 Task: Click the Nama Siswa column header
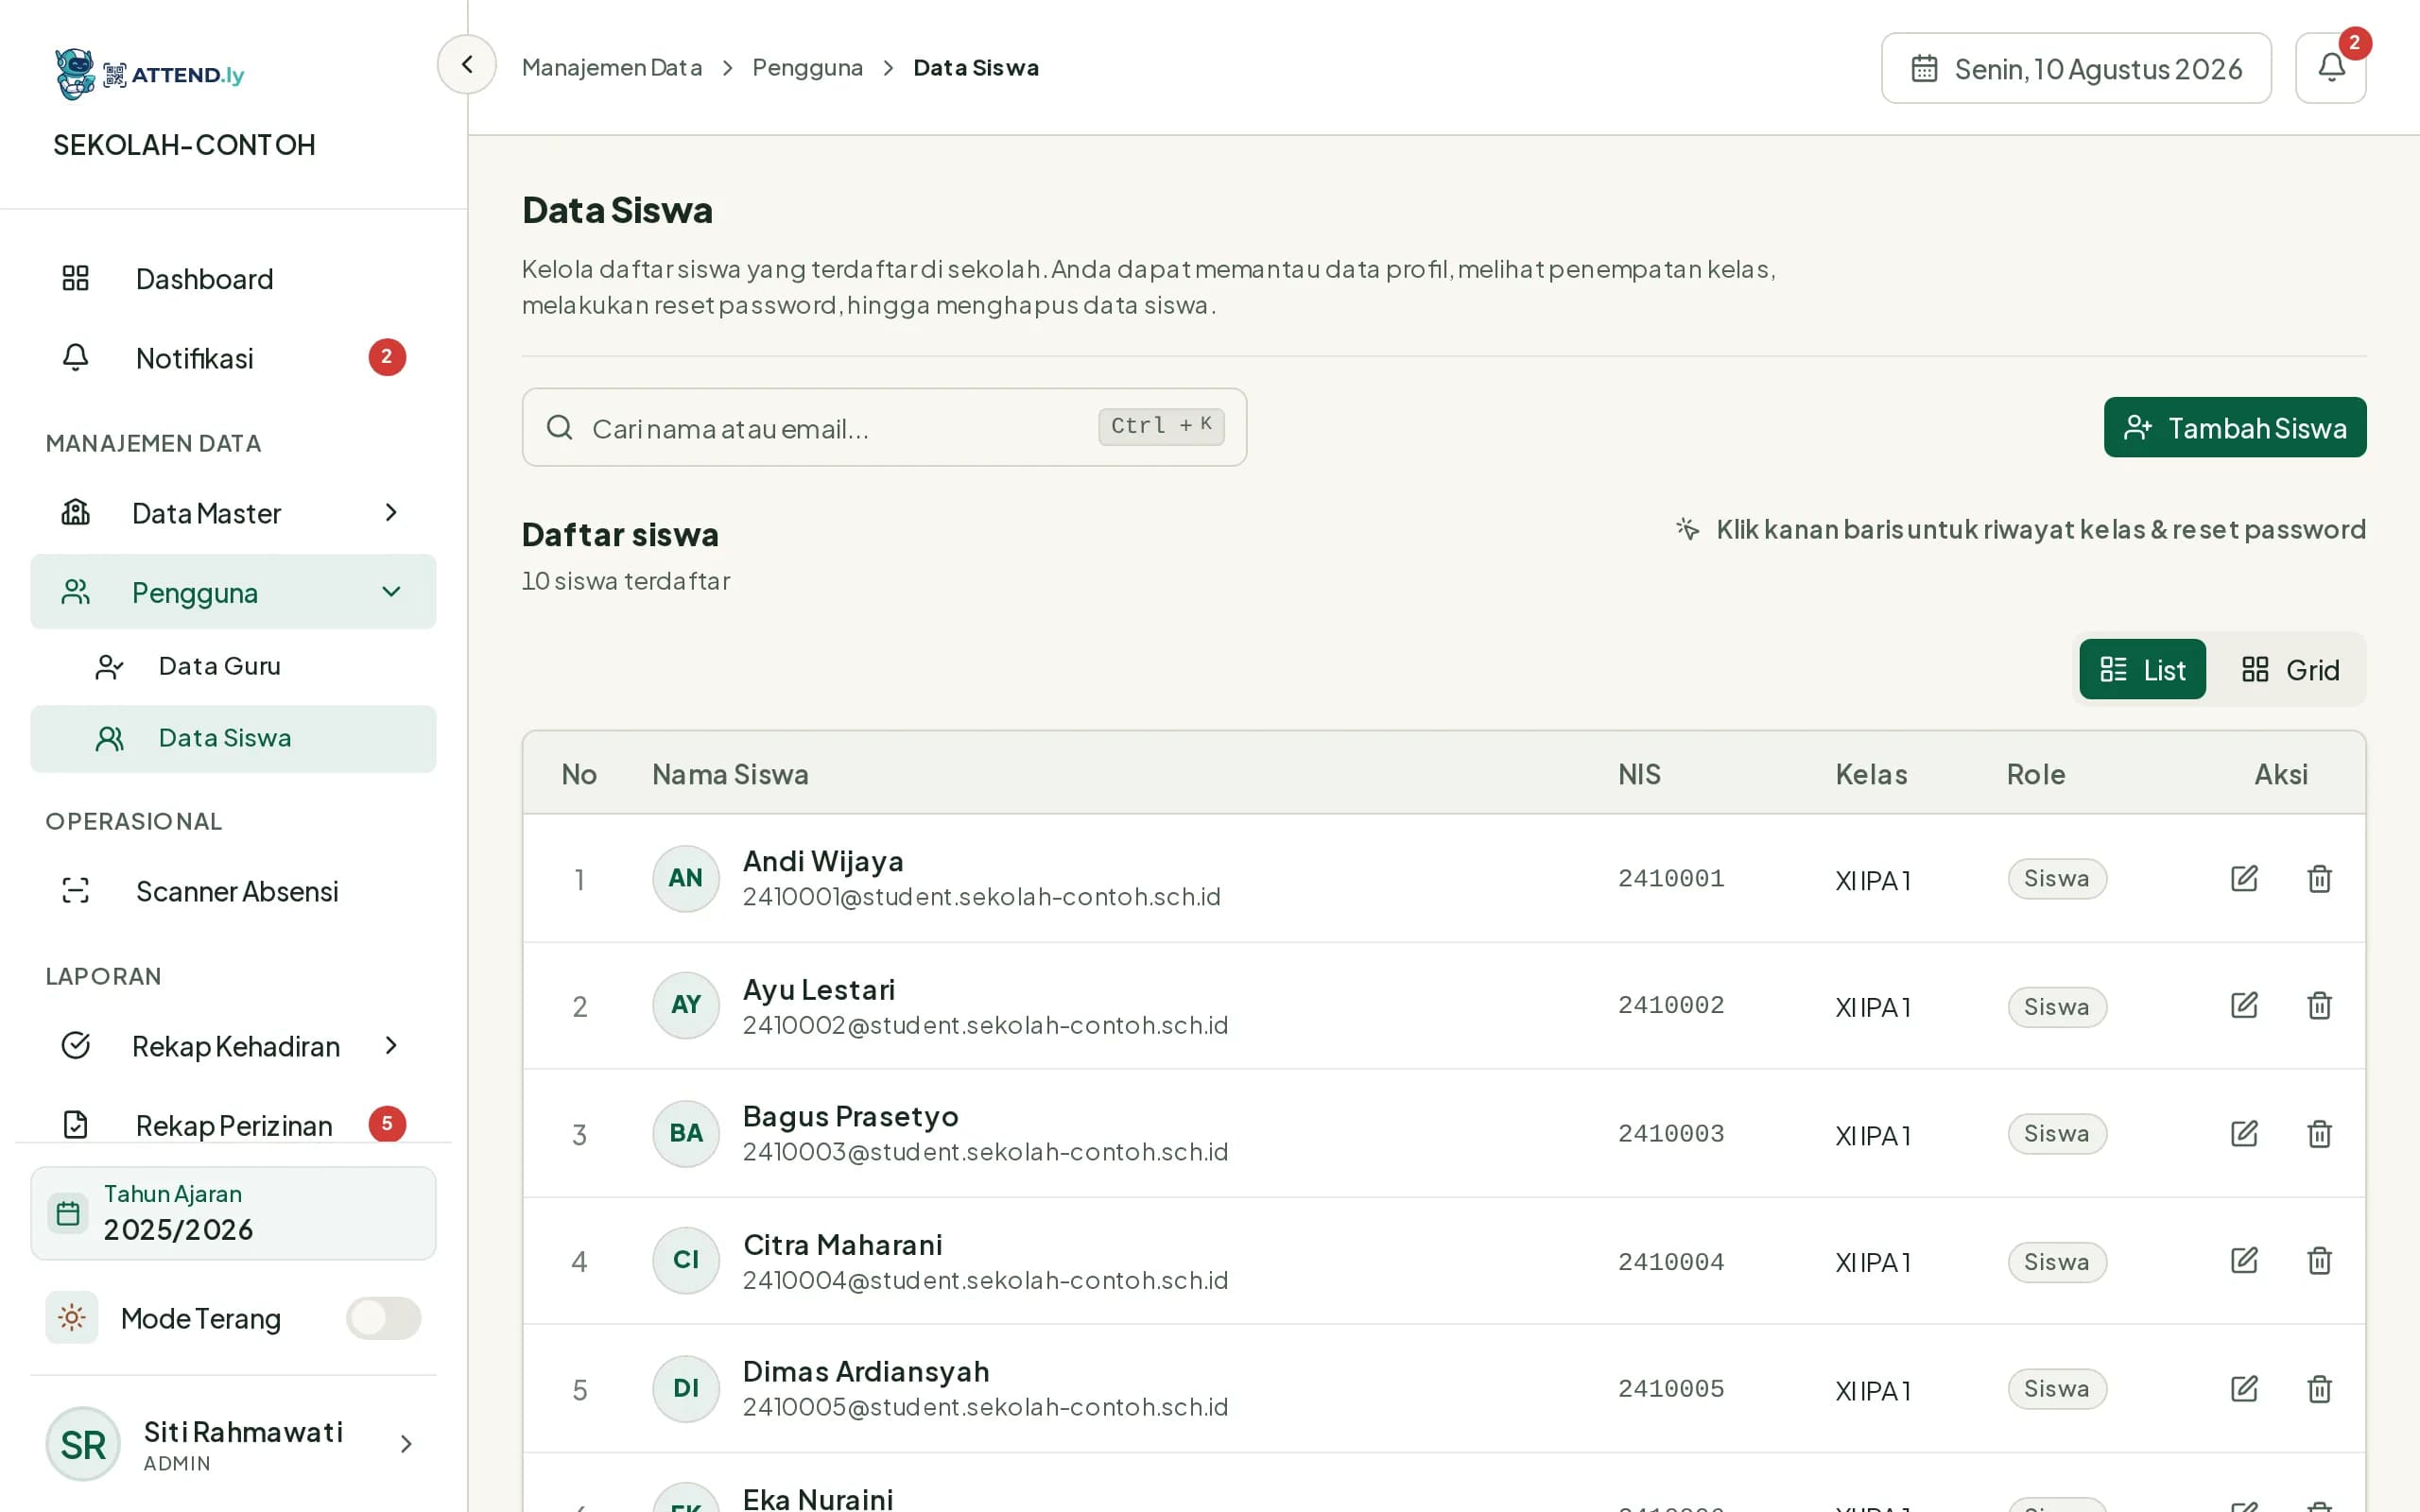(x=730, y=774)
